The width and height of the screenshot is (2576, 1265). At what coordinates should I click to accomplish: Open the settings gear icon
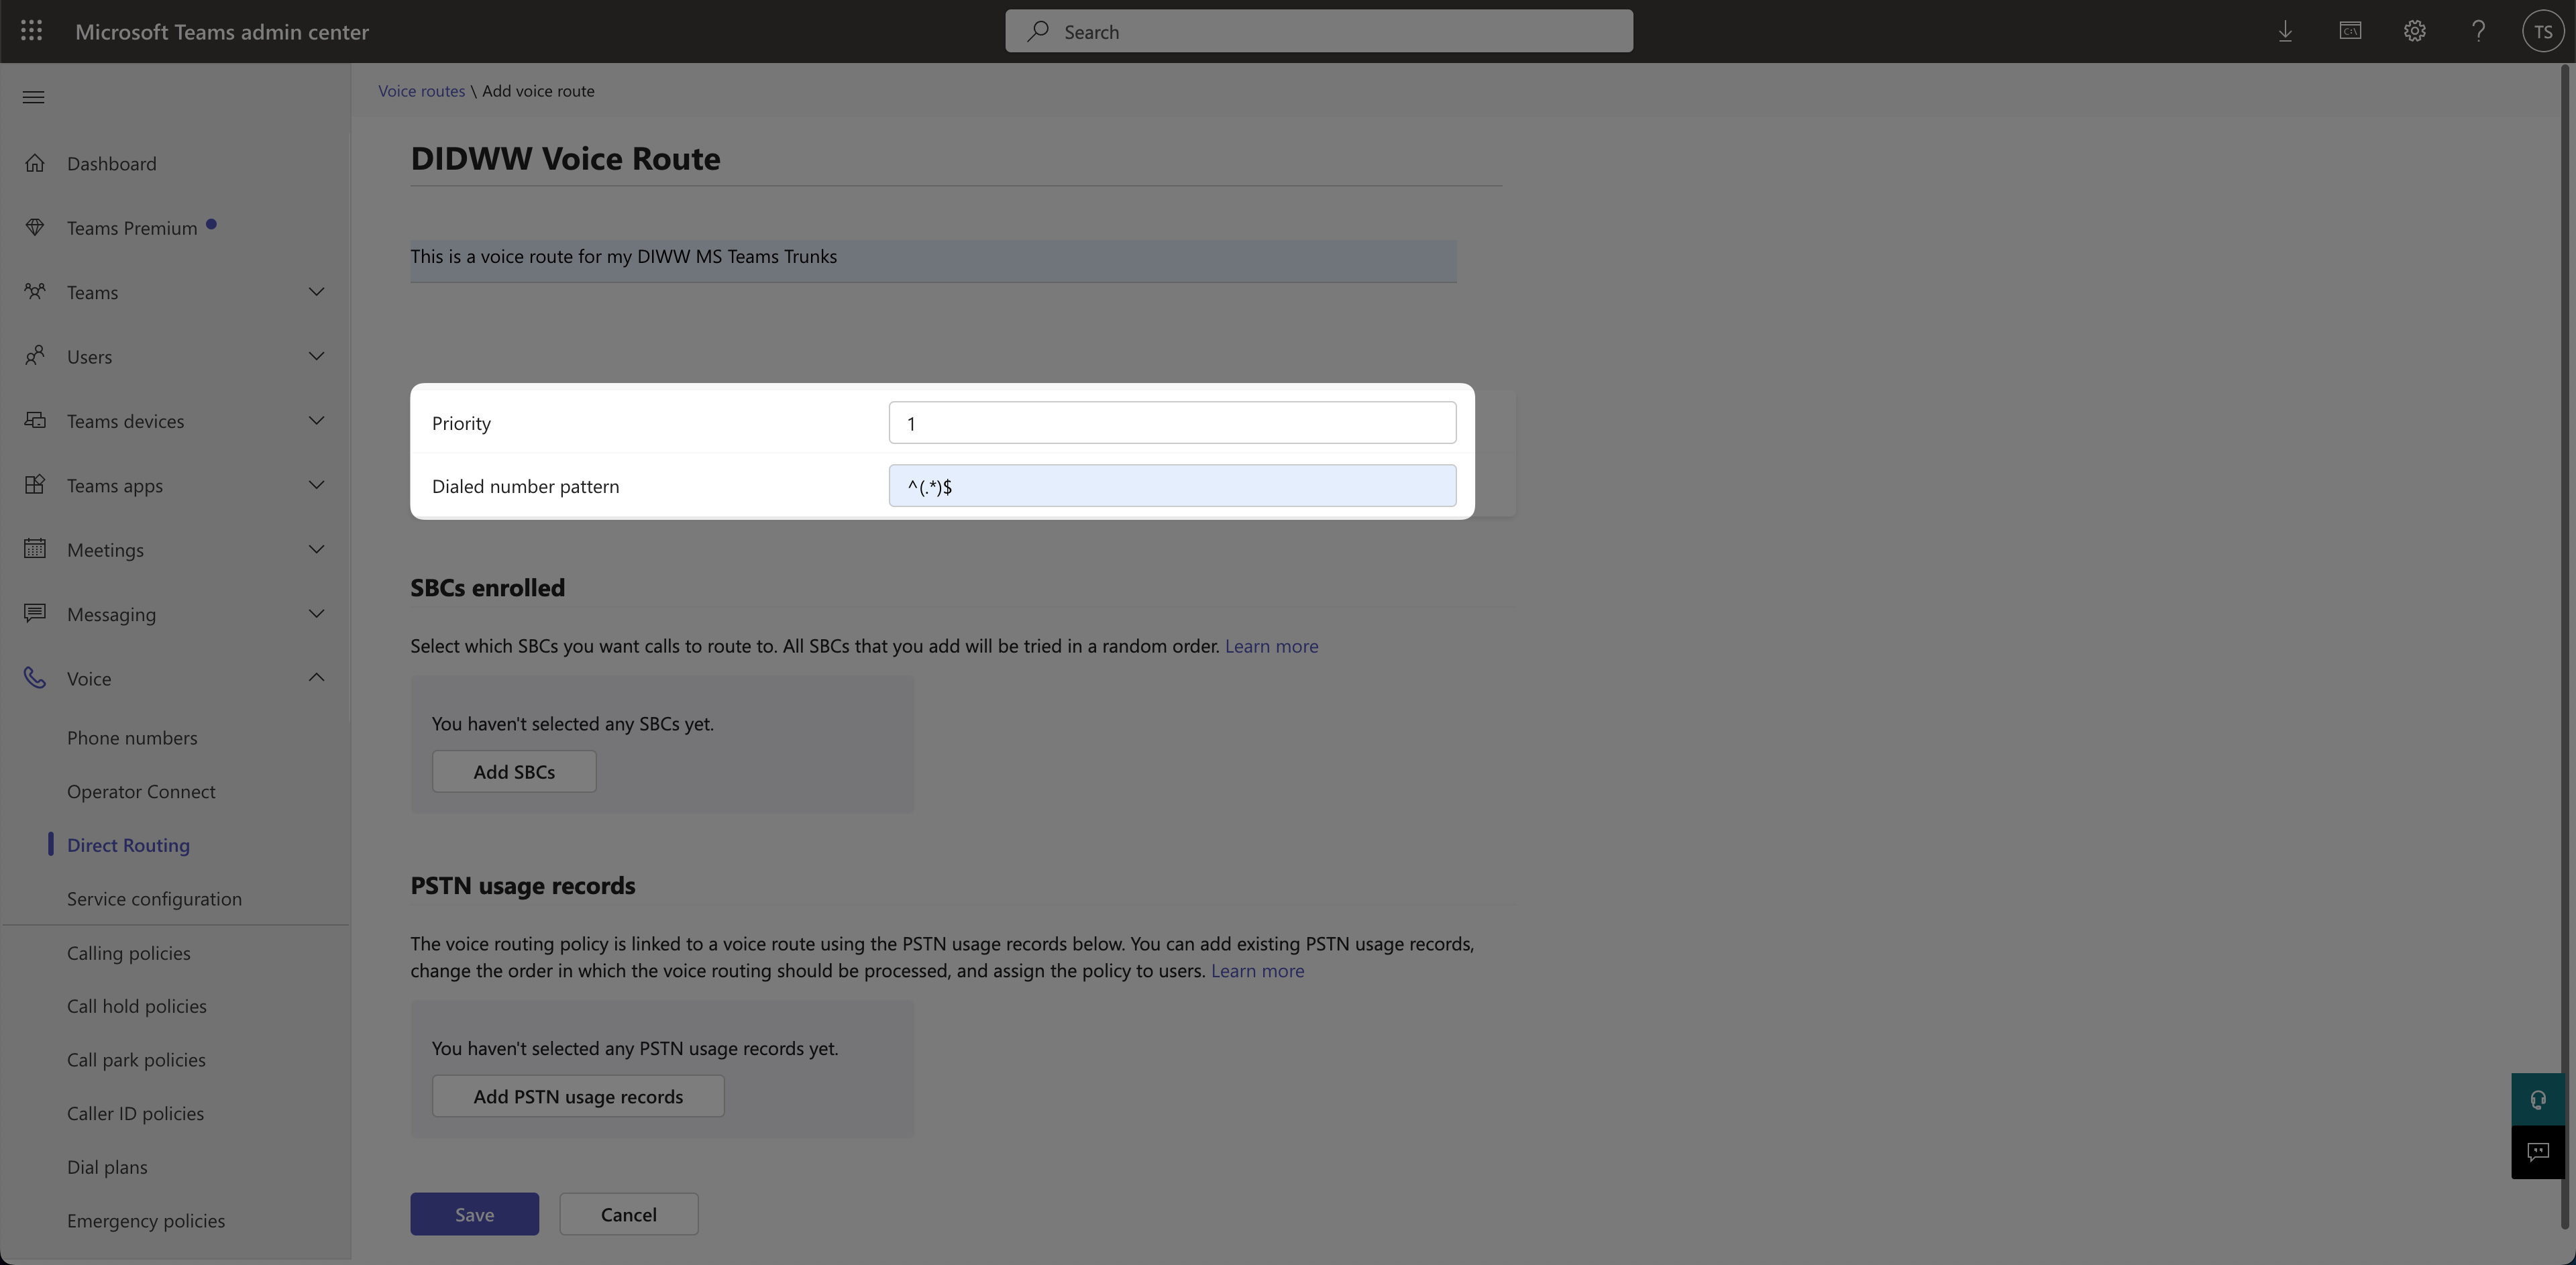point(2414,31)
